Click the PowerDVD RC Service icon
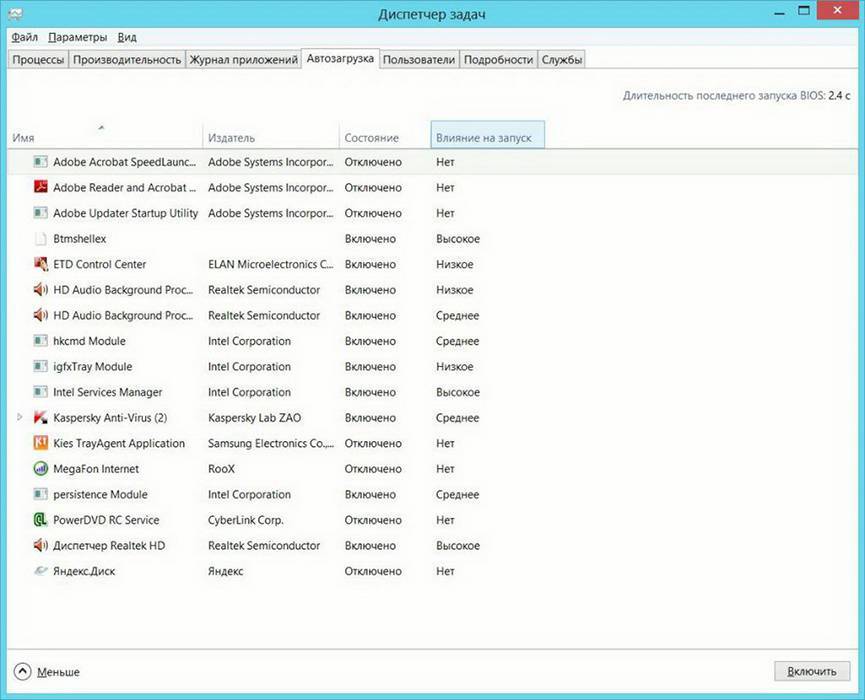The height and width of the screenshot is (700, 865). point(41,520)
